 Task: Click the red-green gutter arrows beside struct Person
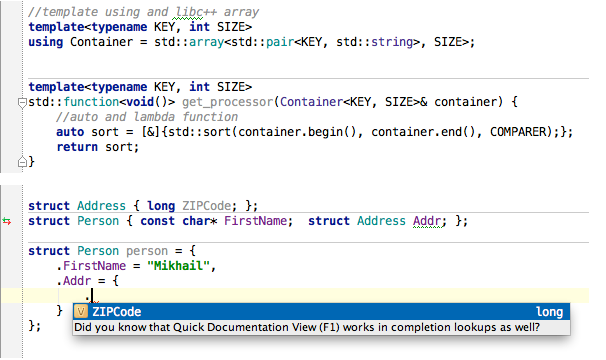click(7, 221)
